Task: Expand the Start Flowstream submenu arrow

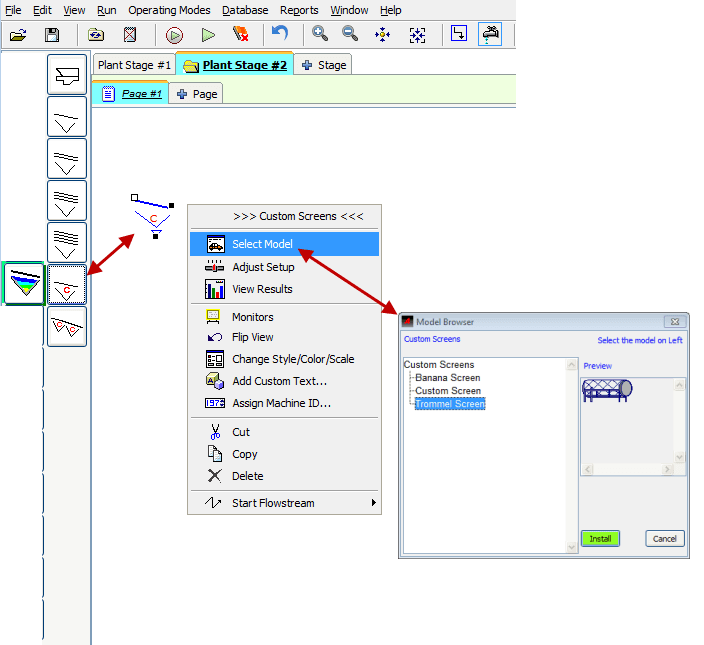Action: [x=374, y=502]
